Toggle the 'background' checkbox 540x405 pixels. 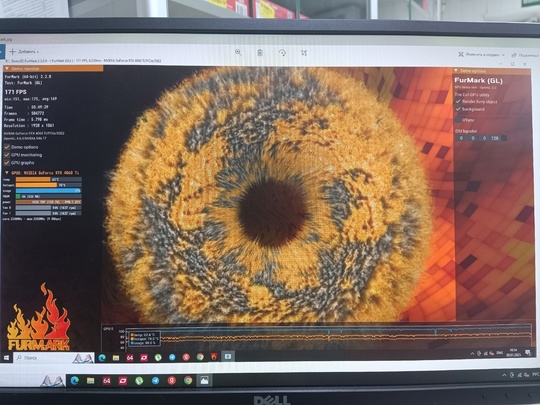pyautogui.click(x=458, y=109)
